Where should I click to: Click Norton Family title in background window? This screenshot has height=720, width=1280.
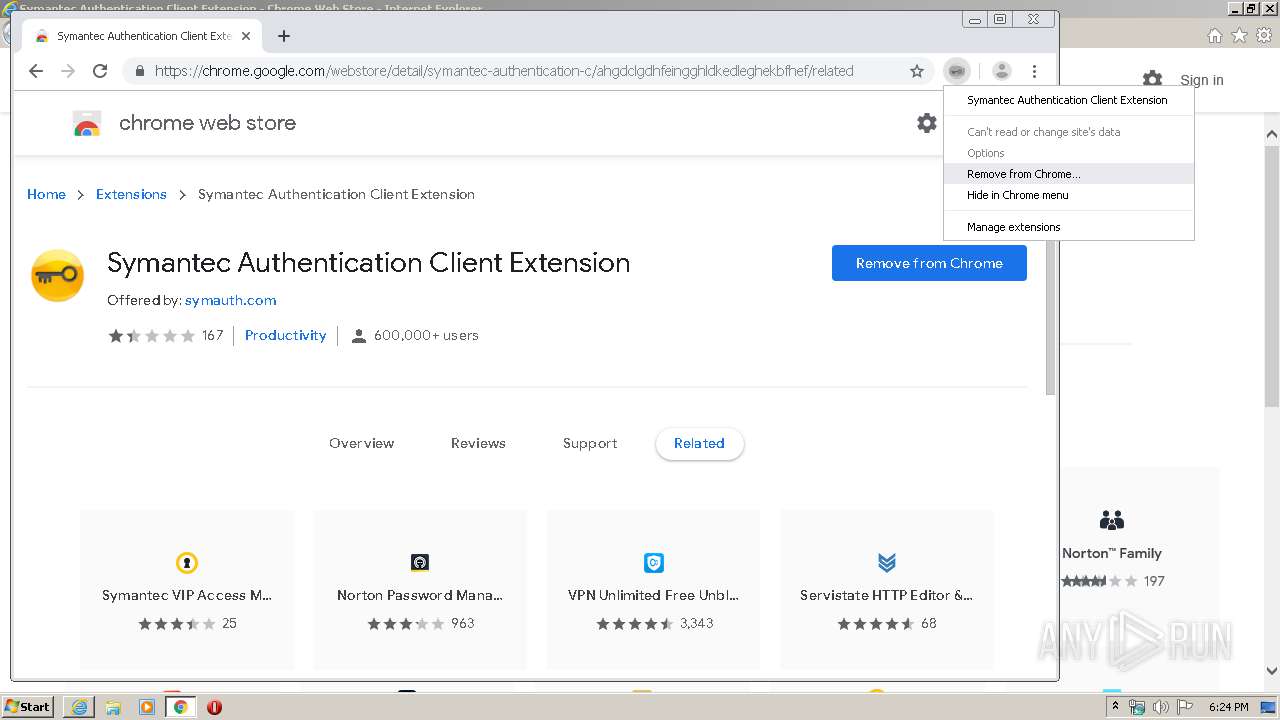click(x=1112, y=553)
